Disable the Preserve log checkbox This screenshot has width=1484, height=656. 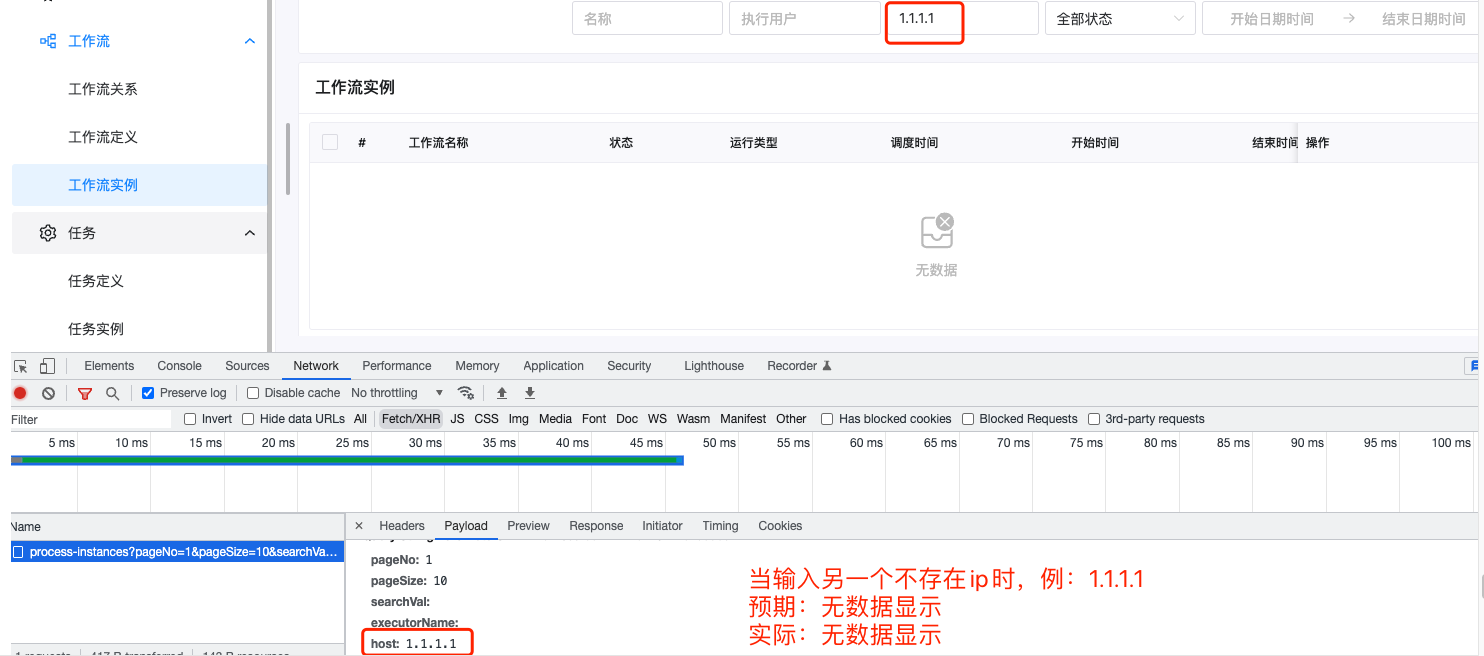coord(146,392)
